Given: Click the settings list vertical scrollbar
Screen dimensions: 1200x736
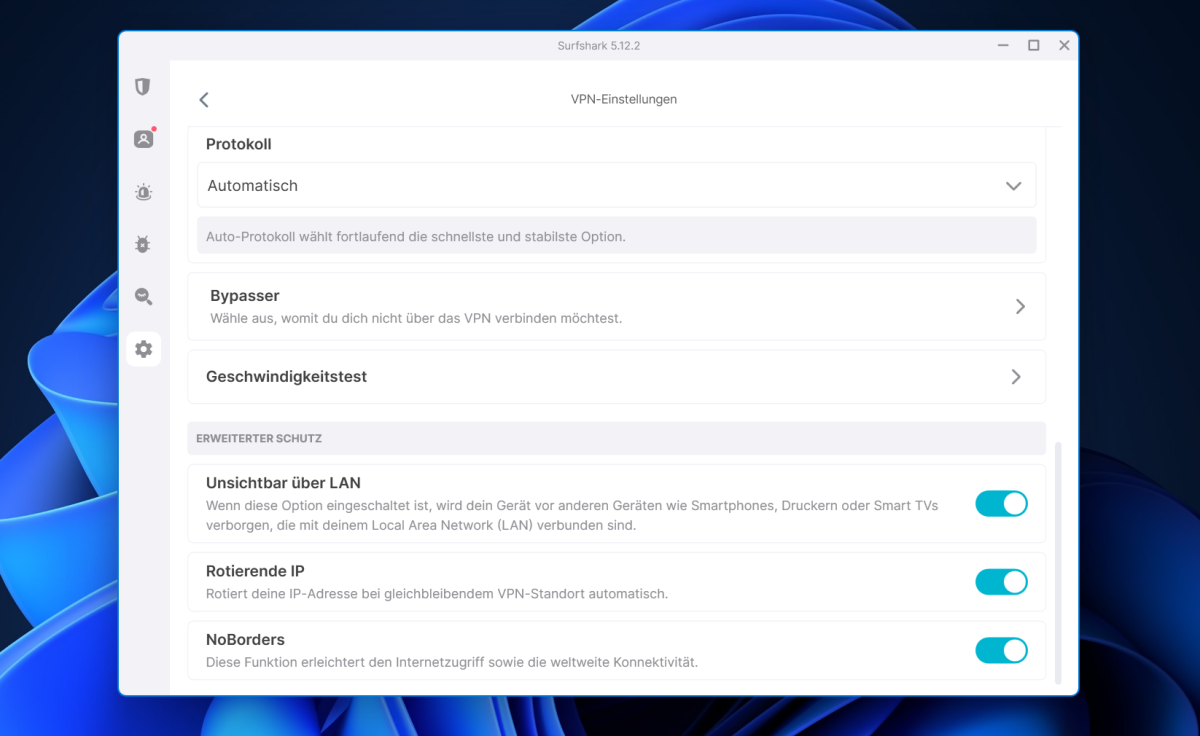Looking at the screenshot, I should coord(1058,562).
